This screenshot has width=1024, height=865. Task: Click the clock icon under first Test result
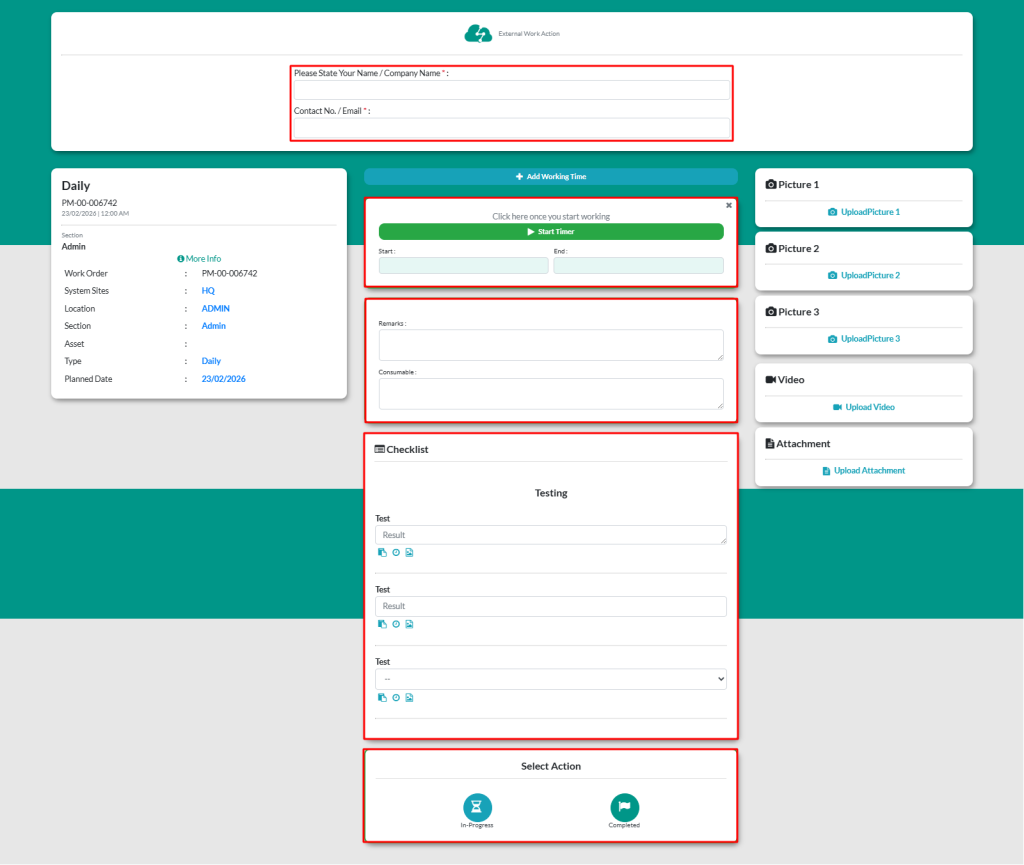[x=396, y=553]
